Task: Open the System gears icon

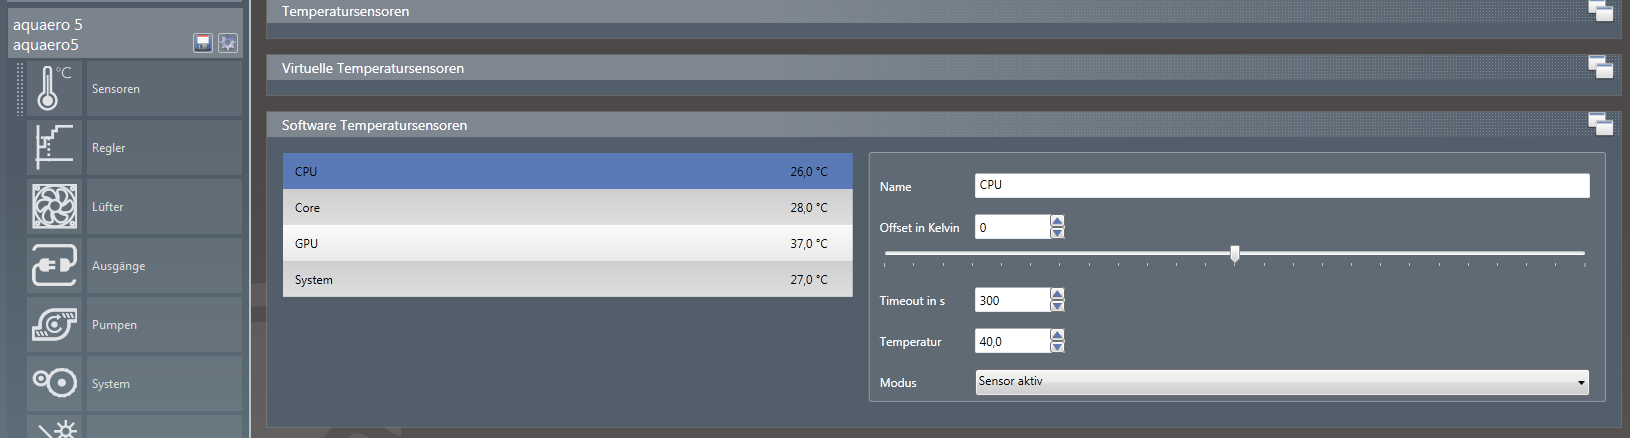Action: (54, 383)
